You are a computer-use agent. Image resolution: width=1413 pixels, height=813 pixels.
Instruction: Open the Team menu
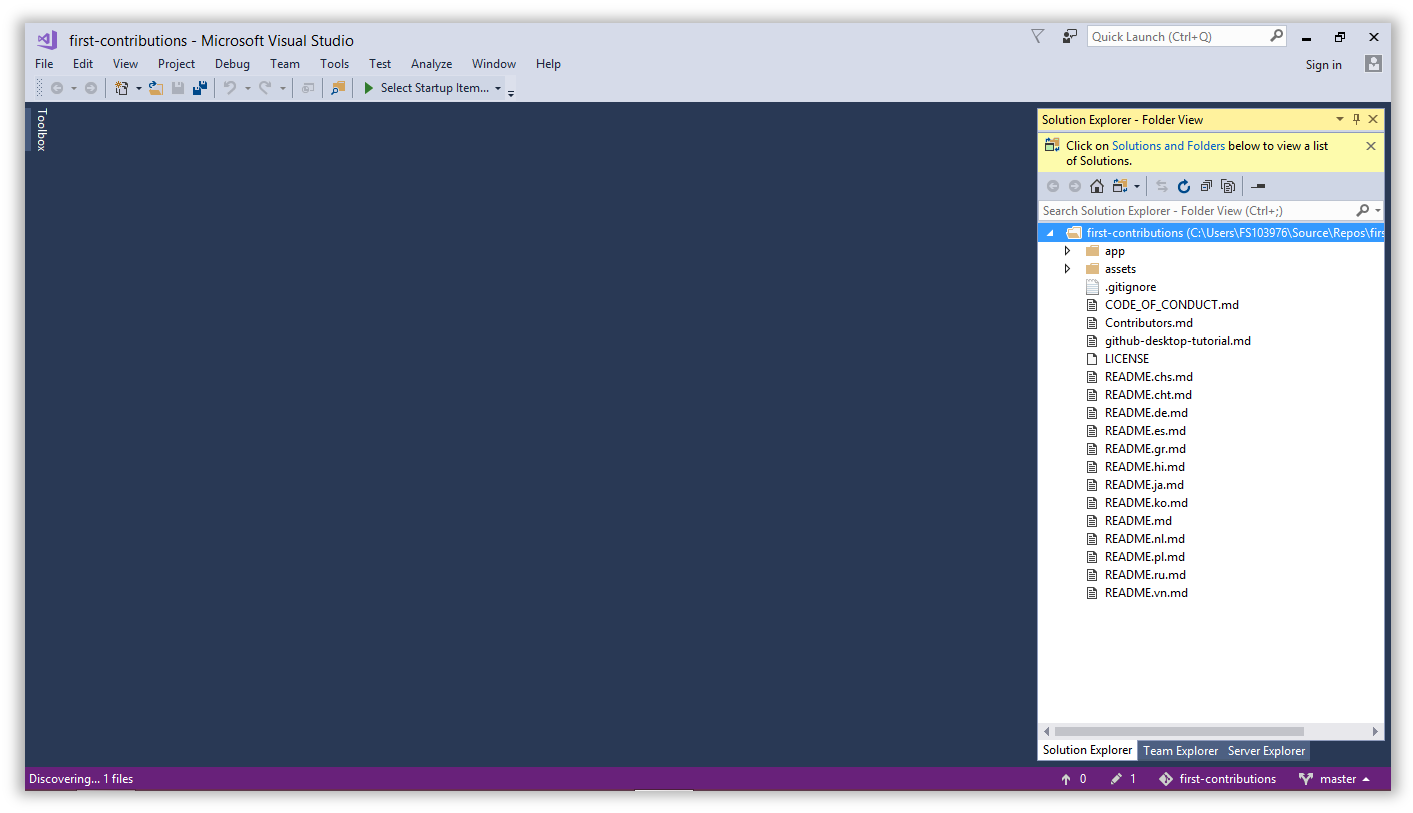click(x=285, y=64)
